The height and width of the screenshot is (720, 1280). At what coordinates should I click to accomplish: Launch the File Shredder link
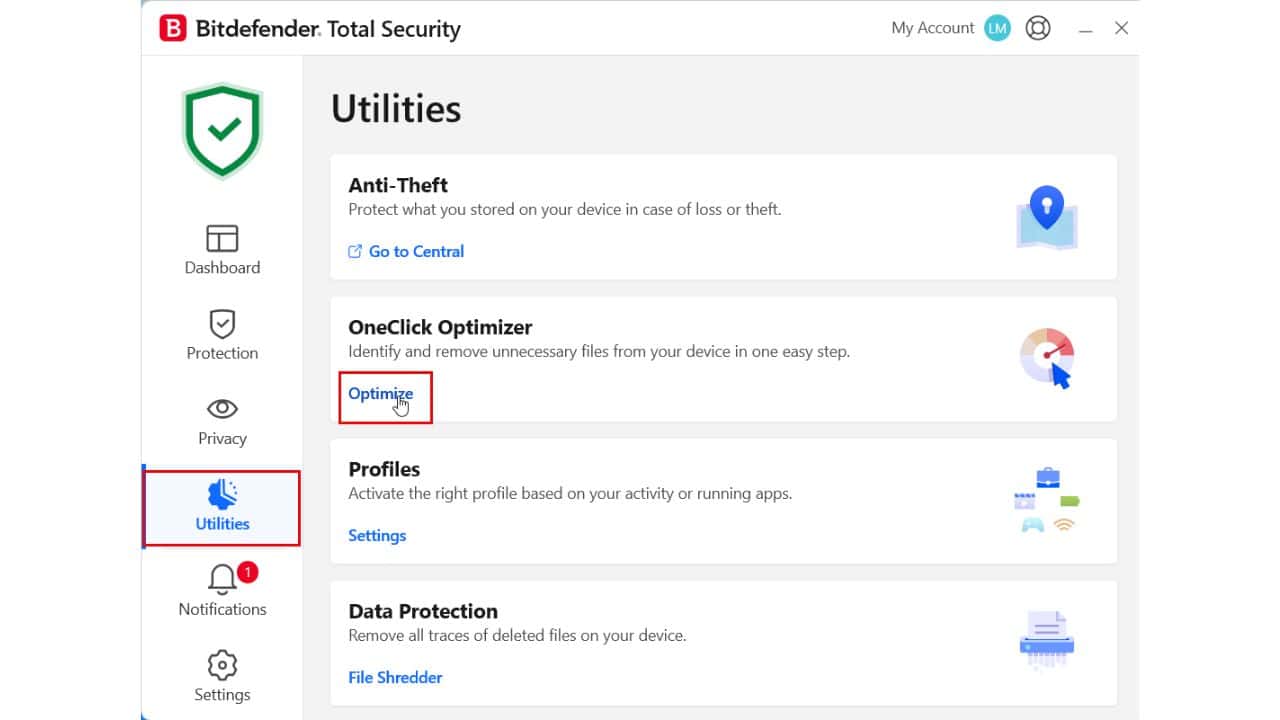coord(395,677)
